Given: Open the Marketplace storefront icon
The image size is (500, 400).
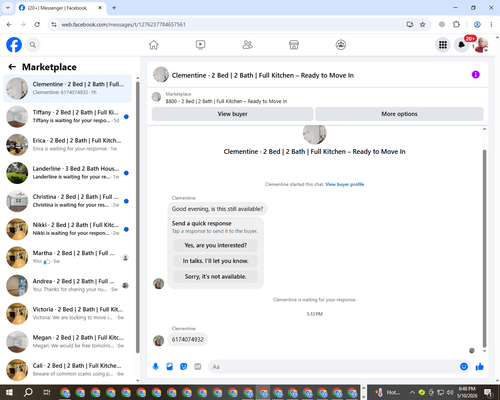Looking at the screenshot, I should (294, 45).
